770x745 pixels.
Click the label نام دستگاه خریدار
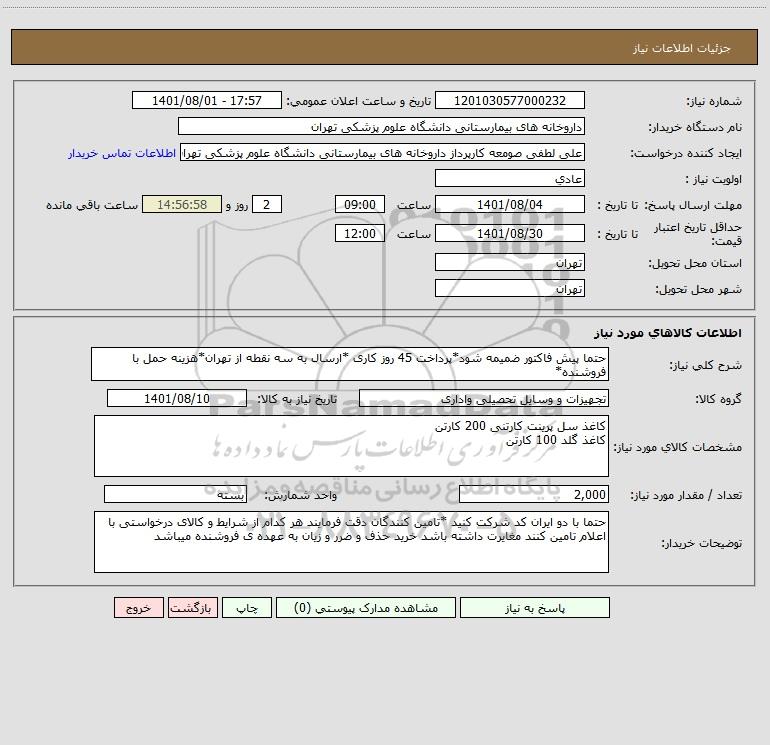click(695, 128)
